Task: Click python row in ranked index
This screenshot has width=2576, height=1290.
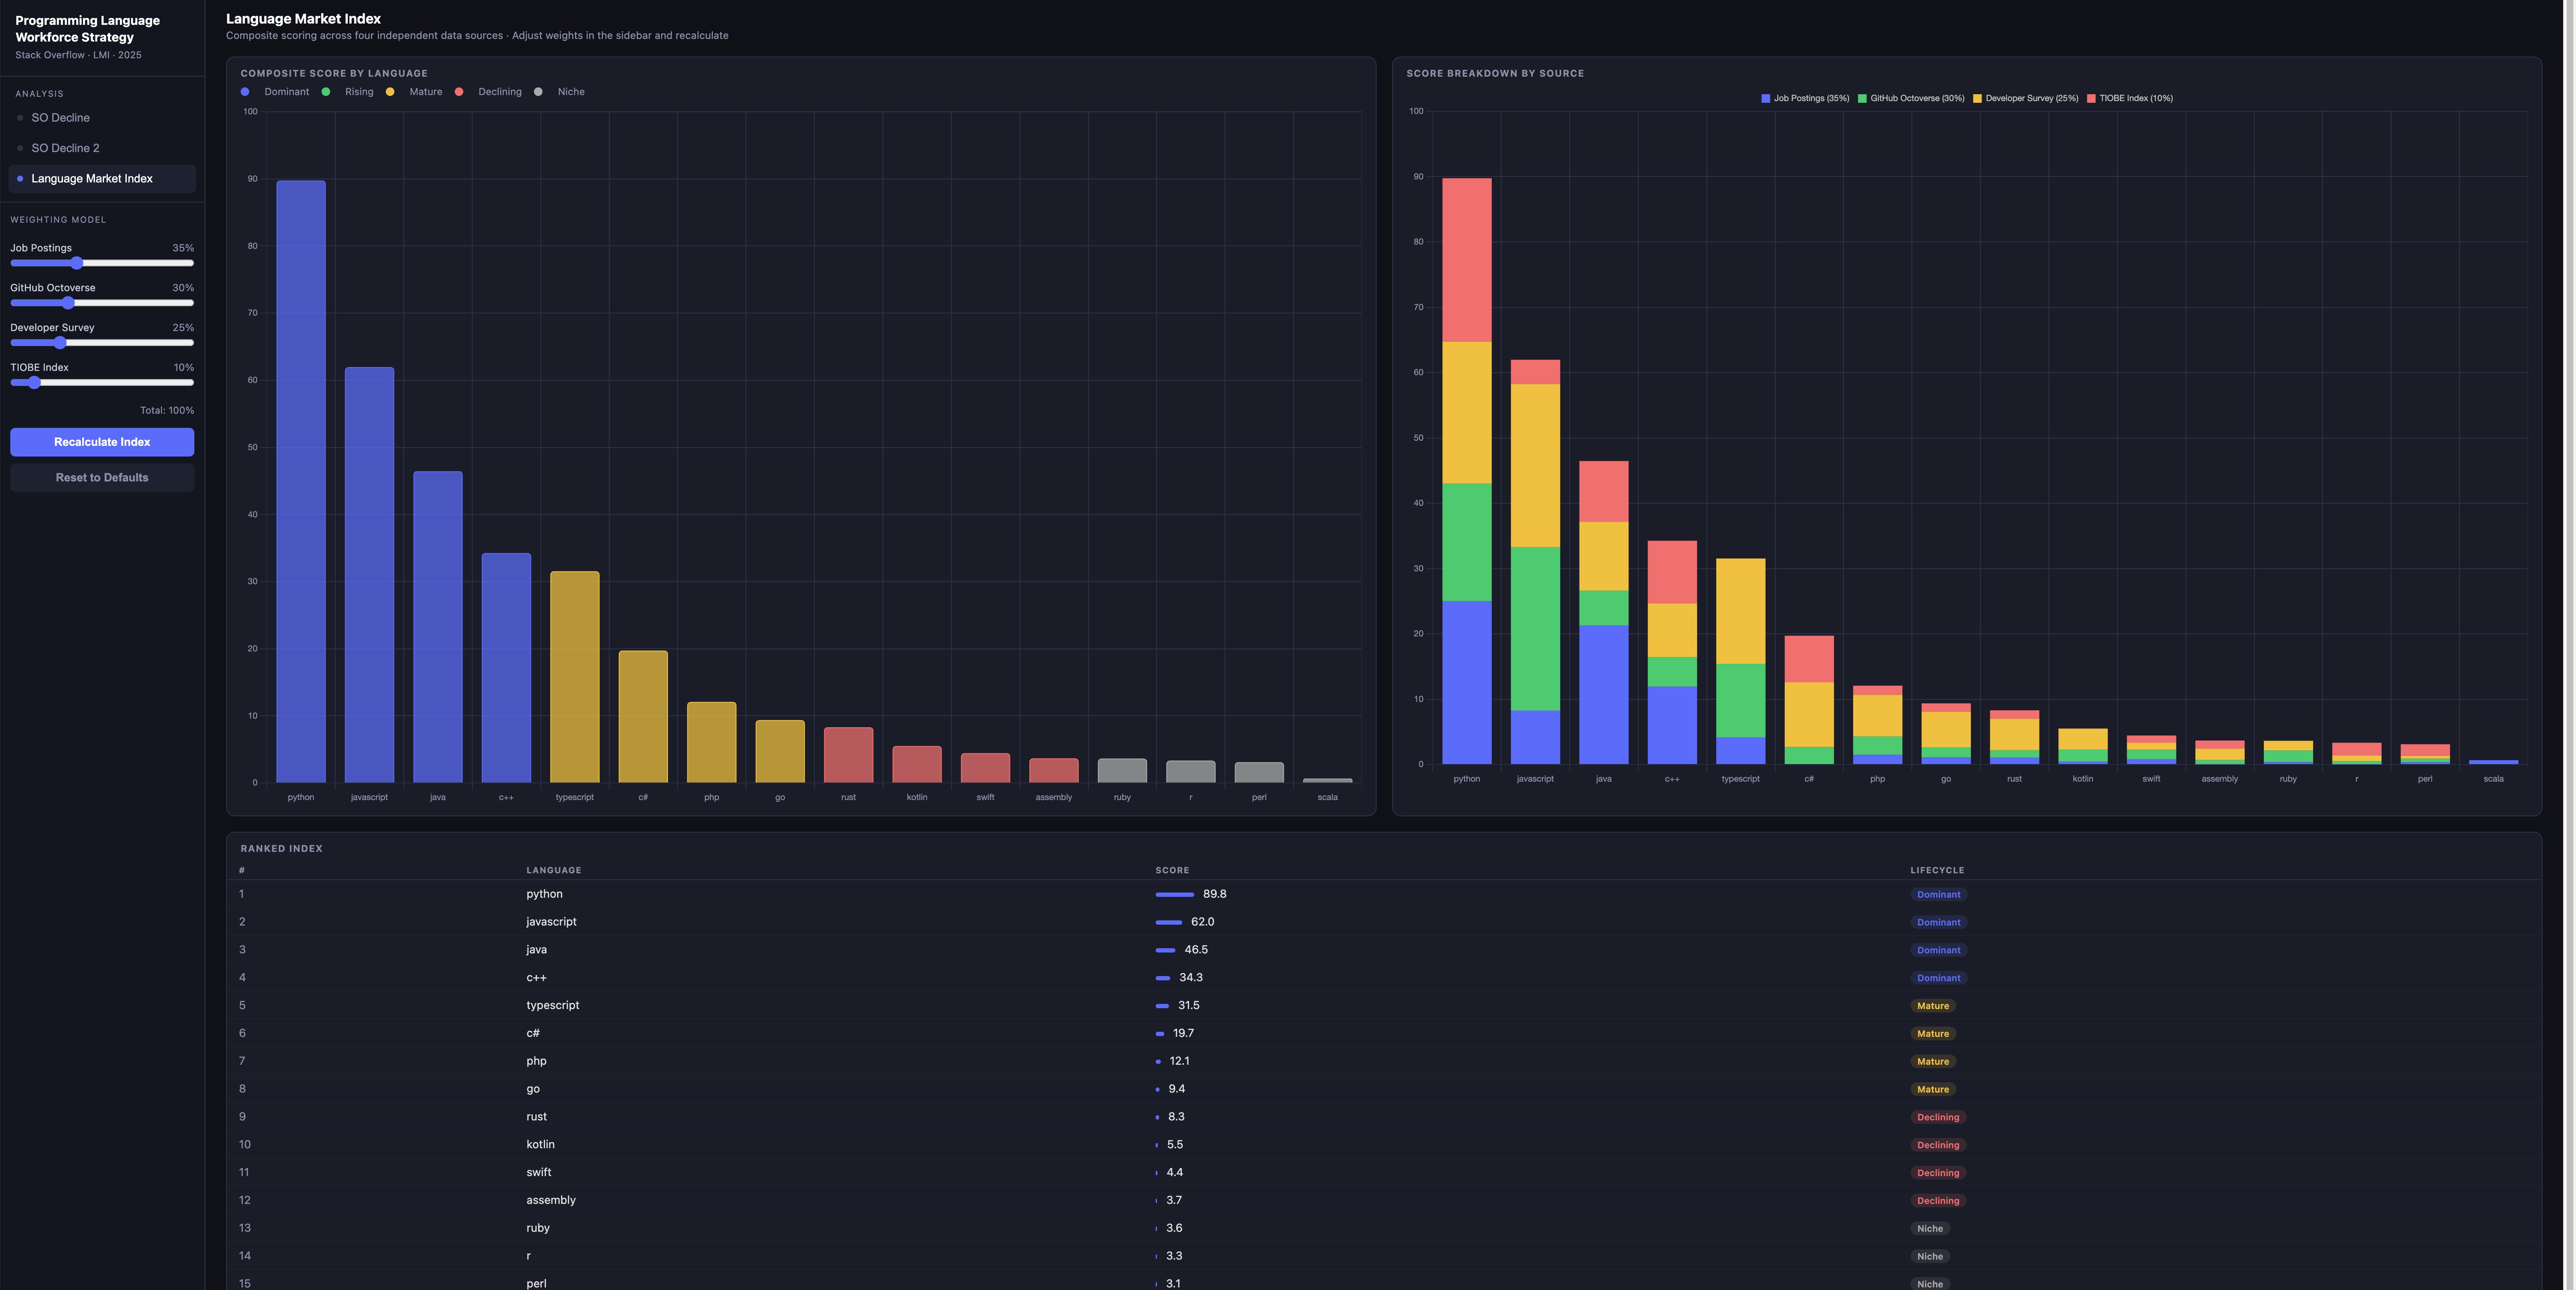Action: tap(1384, 894)
